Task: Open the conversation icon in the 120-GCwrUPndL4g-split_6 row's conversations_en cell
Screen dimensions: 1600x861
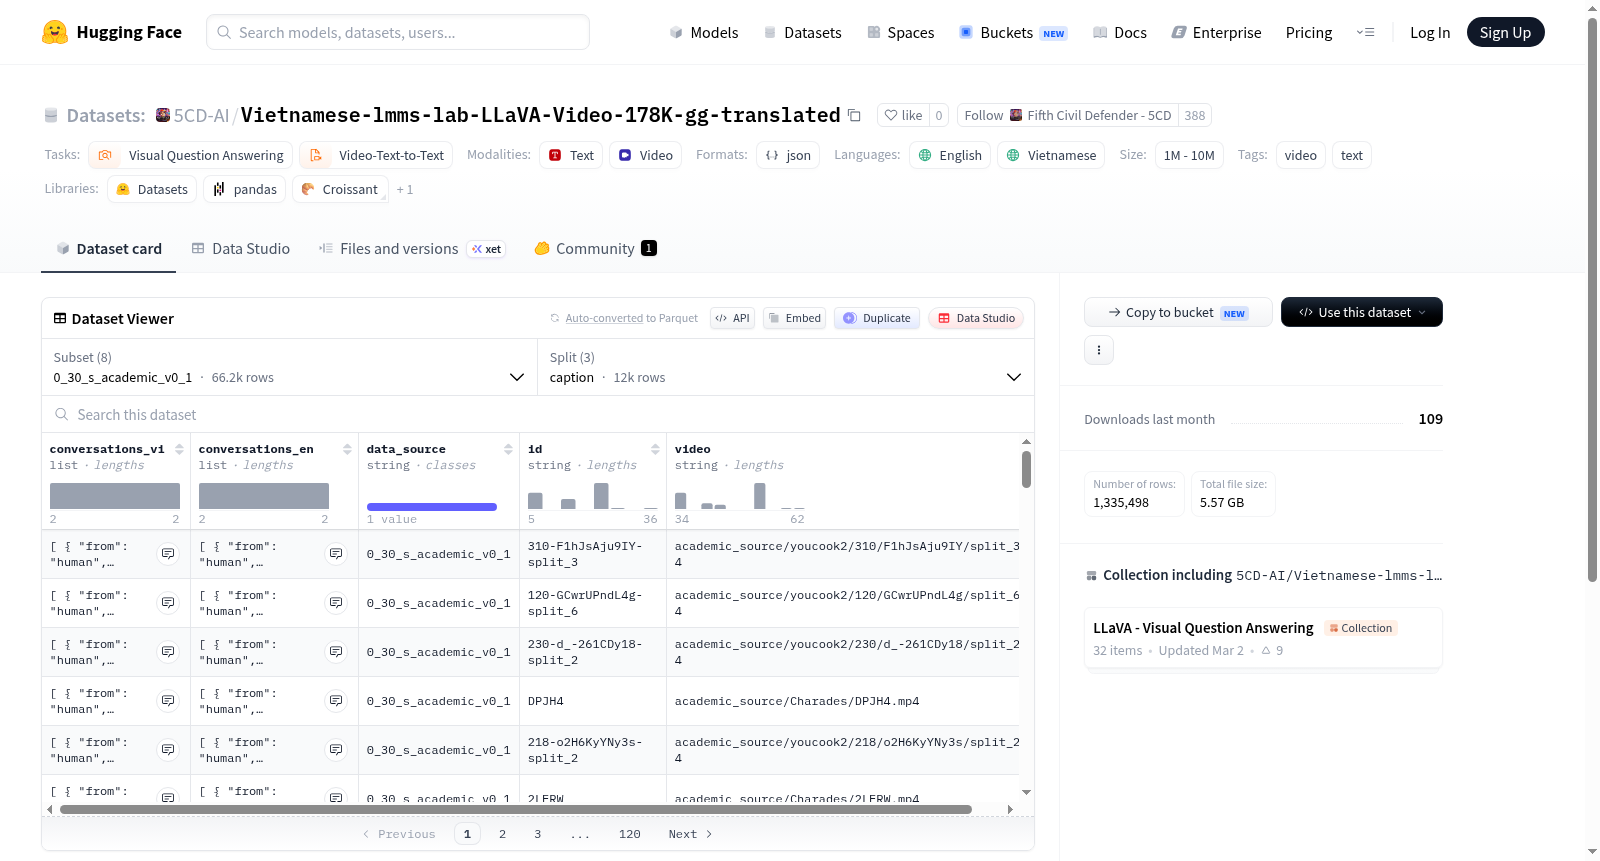Action: [x=336, y=603]
